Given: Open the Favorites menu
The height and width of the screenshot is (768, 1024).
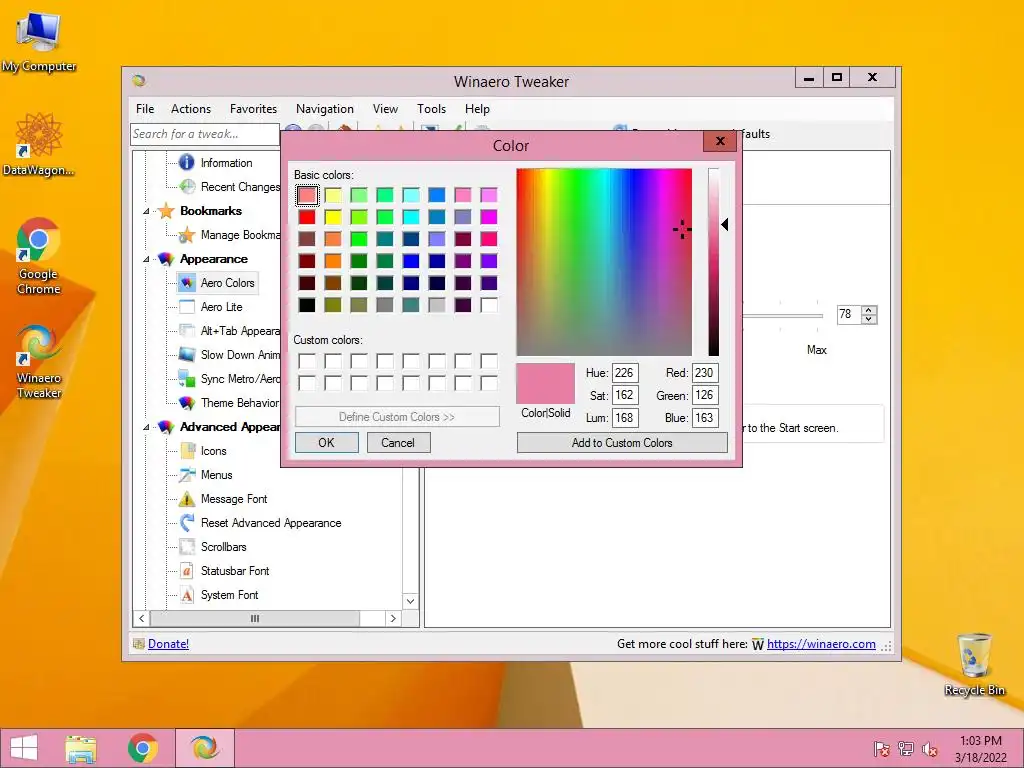Looking at the screenshot, I should point(253,108).
